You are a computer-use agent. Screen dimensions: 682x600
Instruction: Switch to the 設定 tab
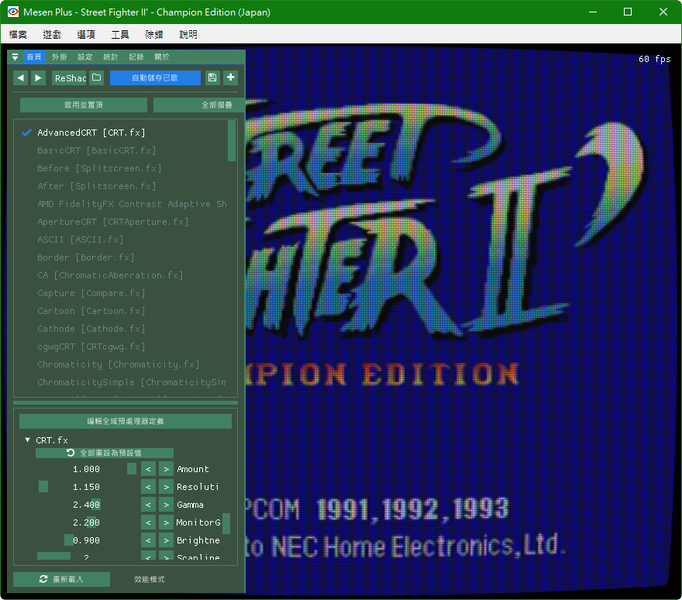[85, 57]
